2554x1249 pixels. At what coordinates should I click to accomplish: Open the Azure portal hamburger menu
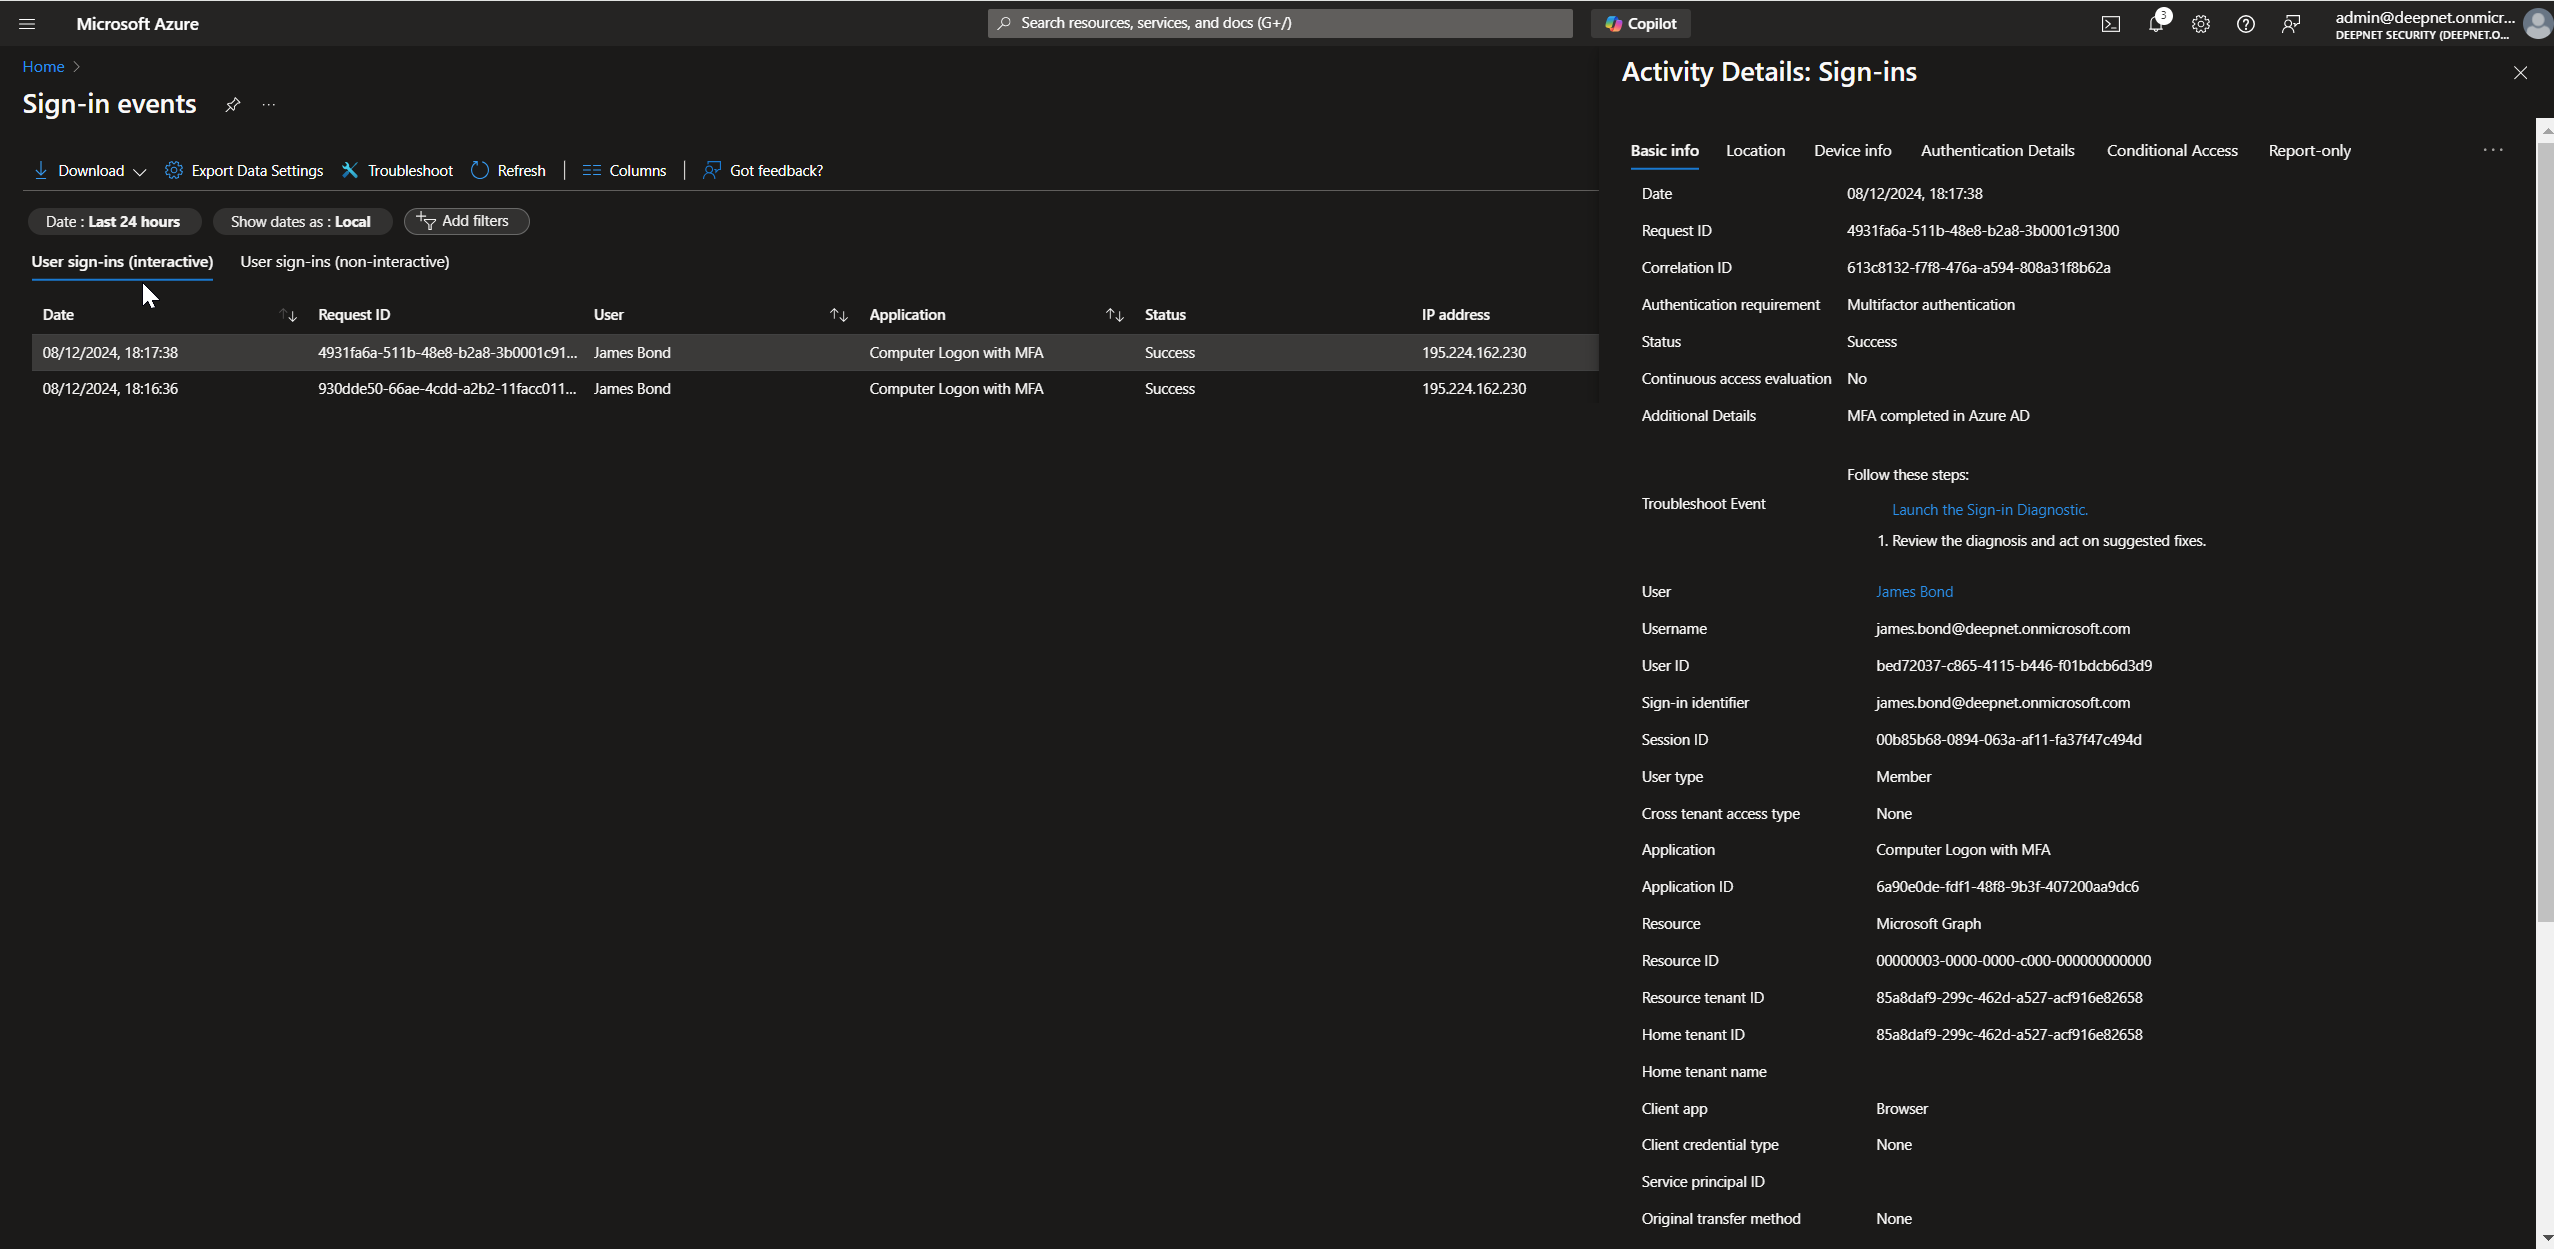click(x=27, y=24)
